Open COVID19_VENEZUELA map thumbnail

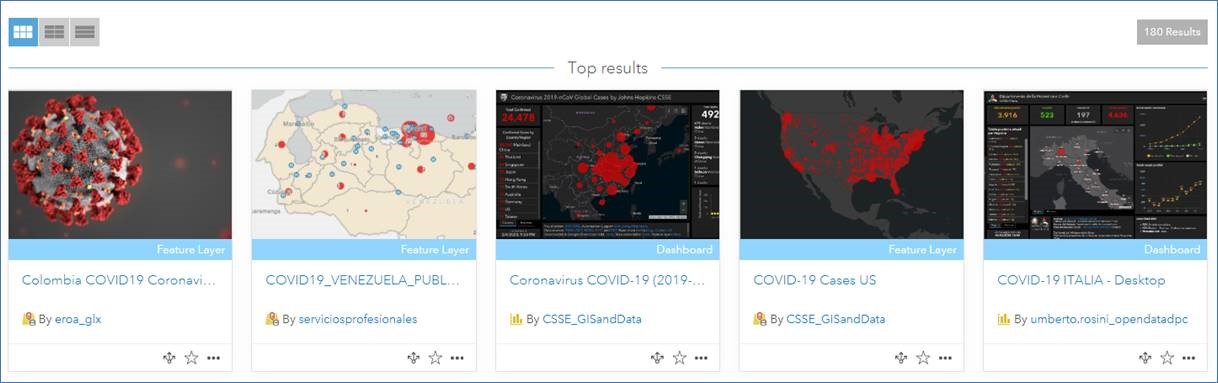364,165
